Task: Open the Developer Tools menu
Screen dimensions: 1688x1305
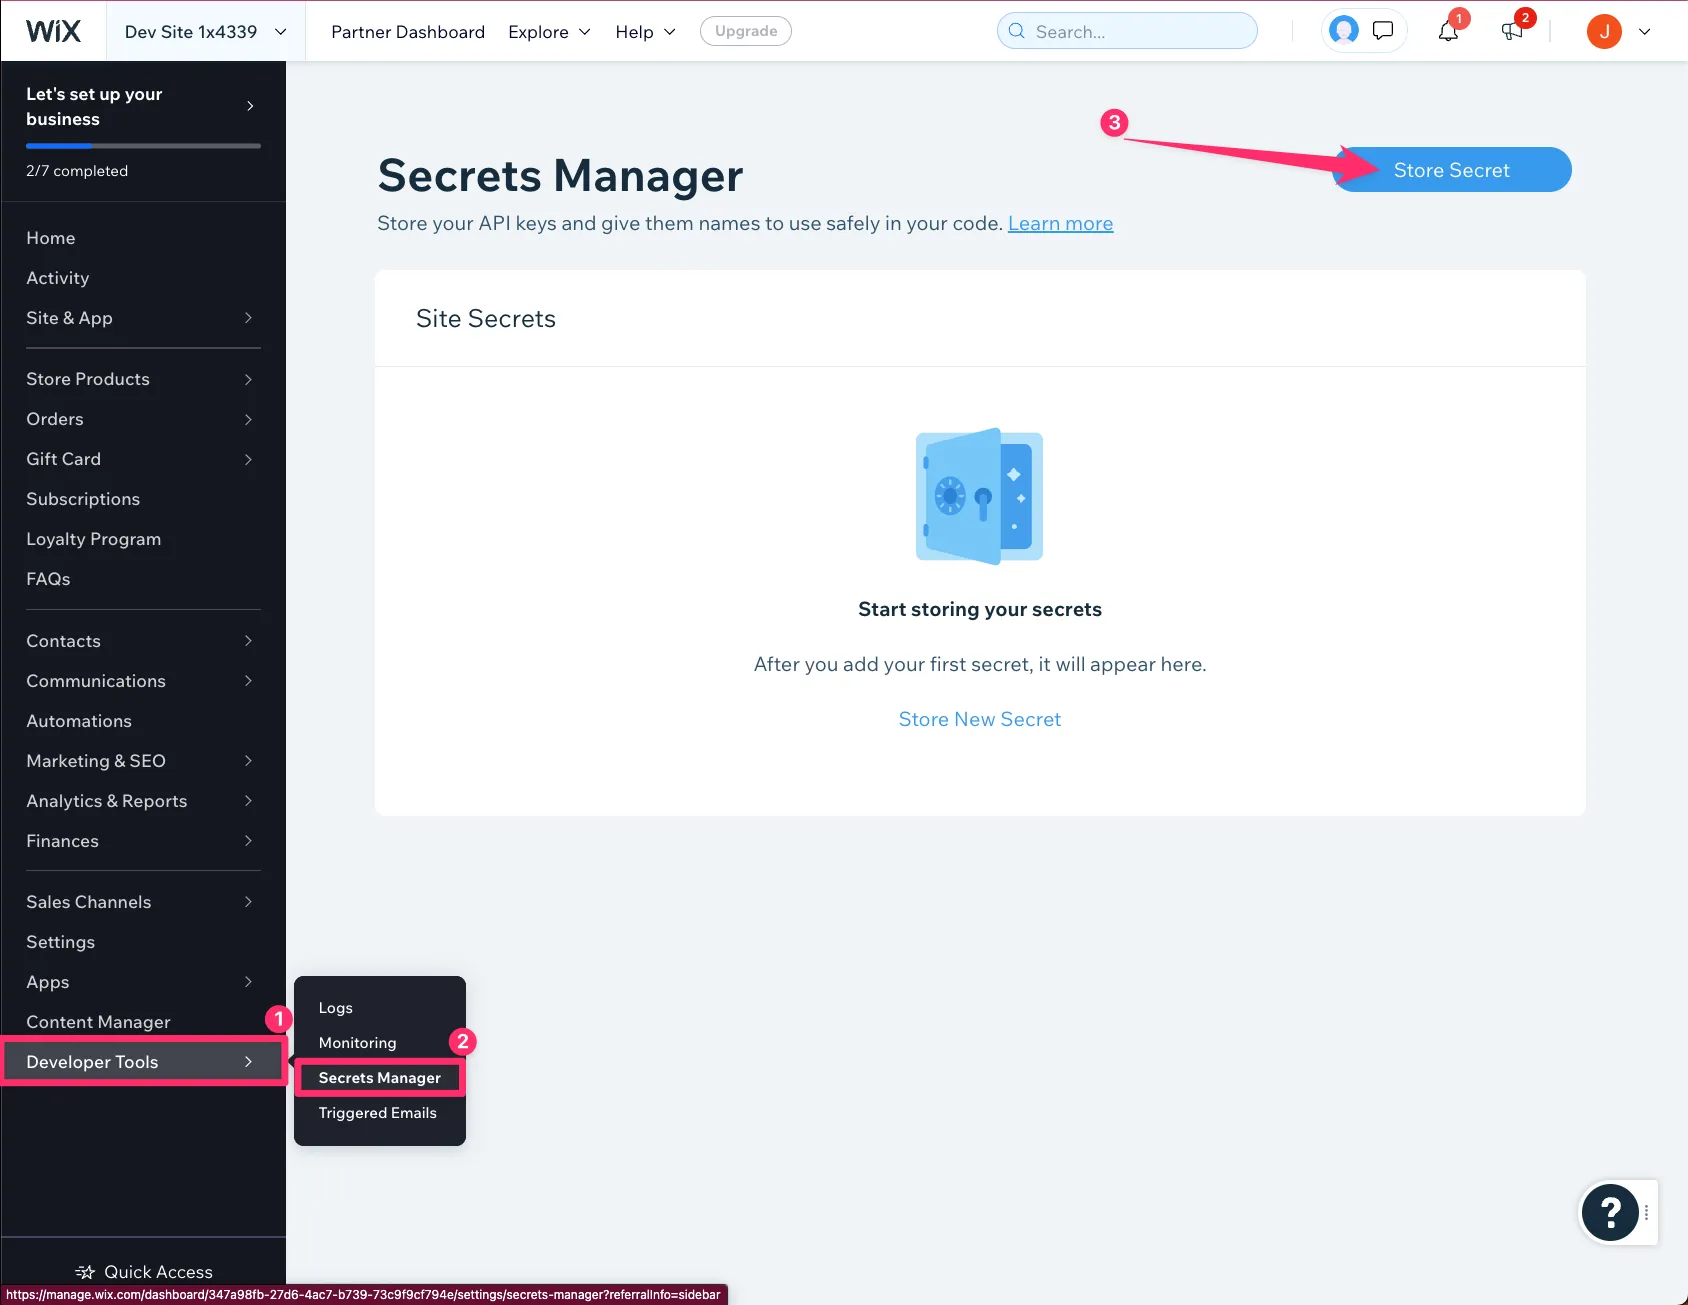Action: pos(143,1062)
